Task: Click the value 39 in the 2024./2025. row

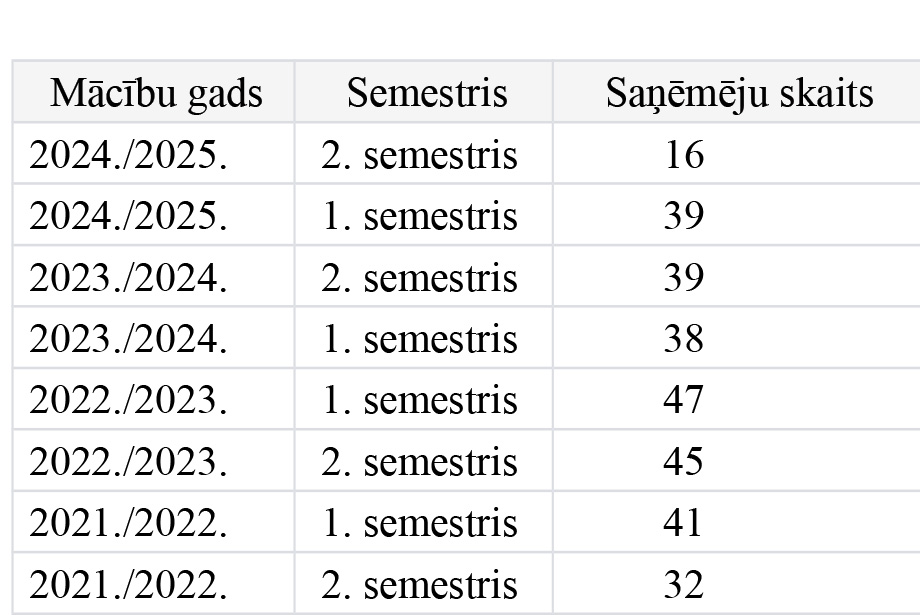Action: pyautogui.click(x=684, y=216)
